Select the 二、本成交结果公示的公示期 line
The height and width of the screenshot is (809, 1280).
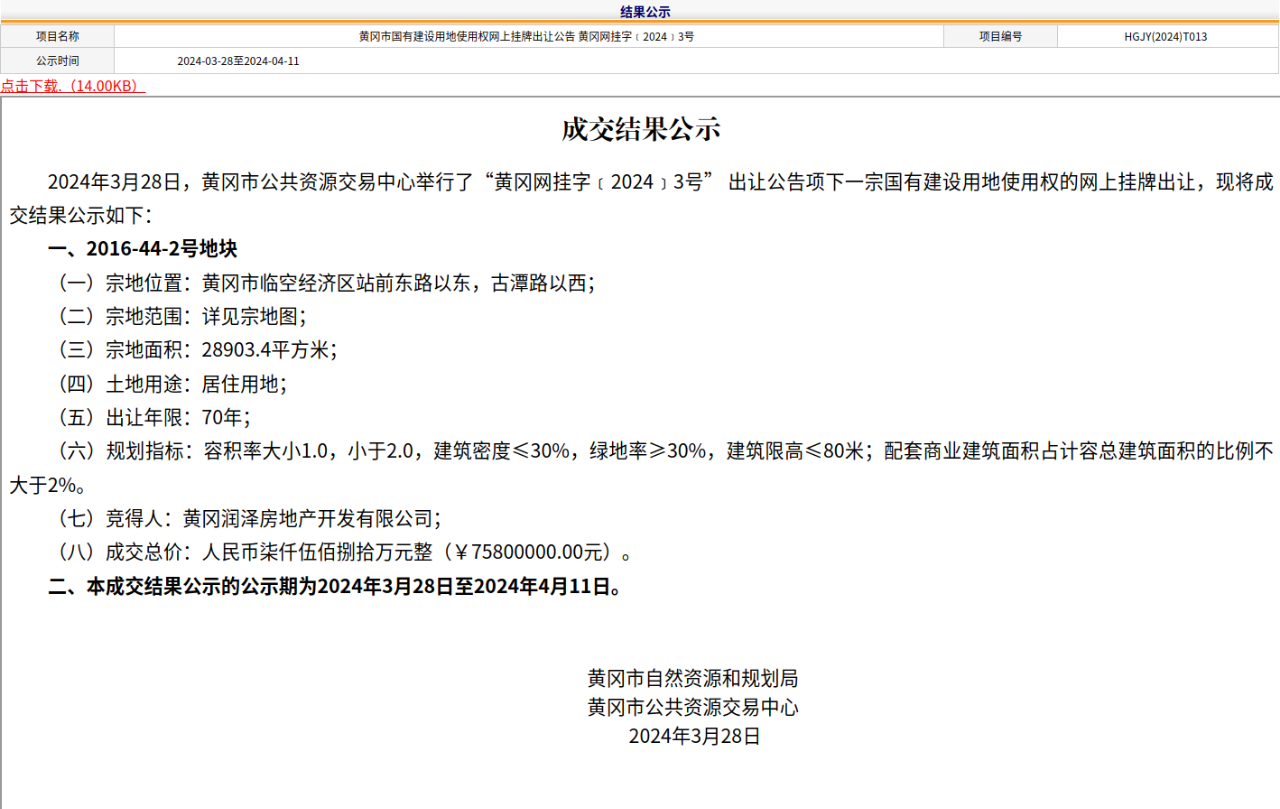tap(337, 587)
